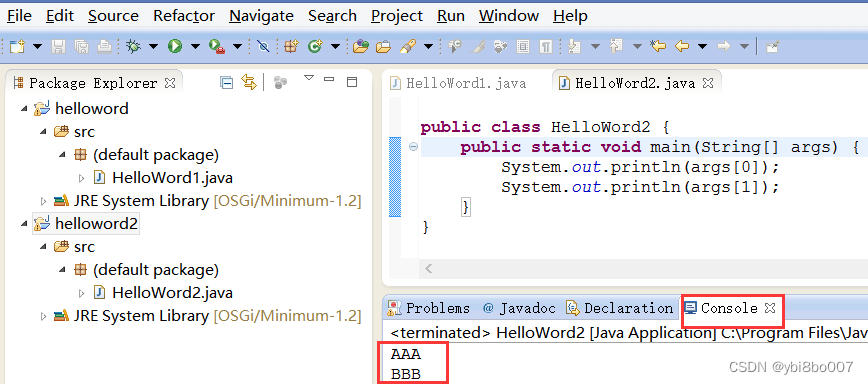Image resolution: width=868 pixels, height=384 pixels.
Task: Click the editor horizontal scrollbar left arrow
Action: [x=428, y=269]
